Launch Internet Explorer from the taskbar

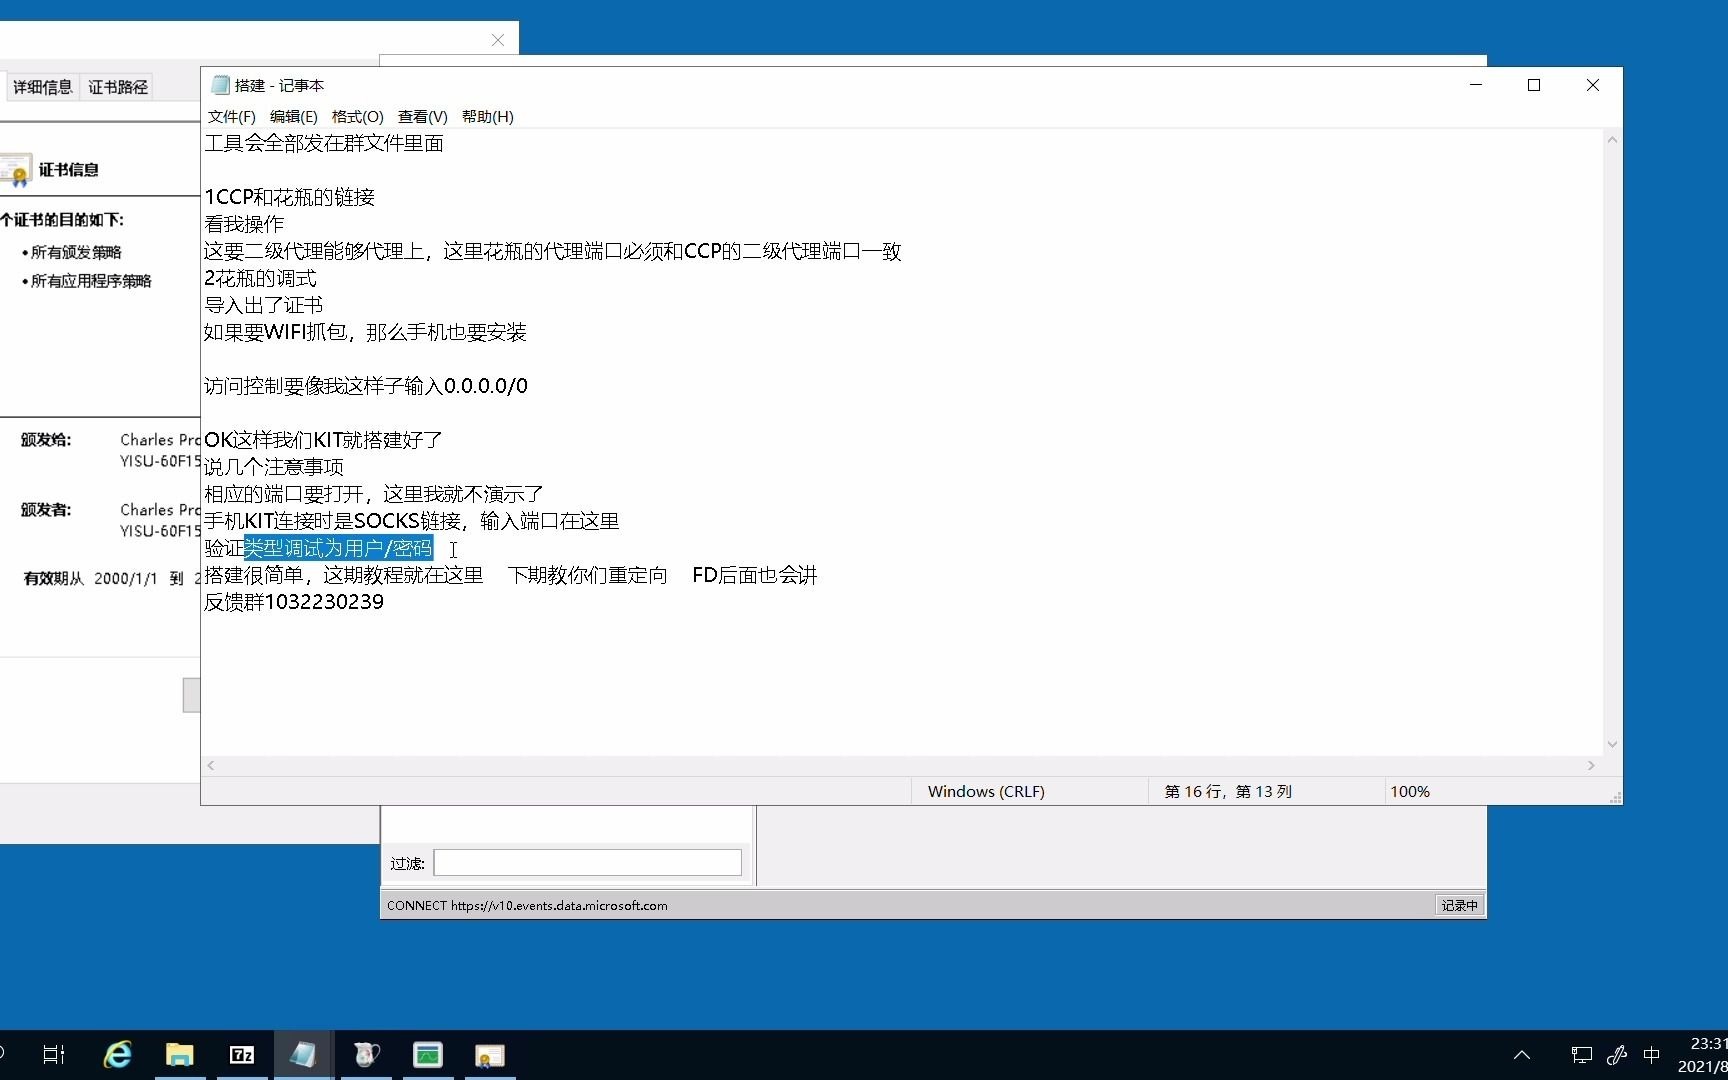point(118,1054)
